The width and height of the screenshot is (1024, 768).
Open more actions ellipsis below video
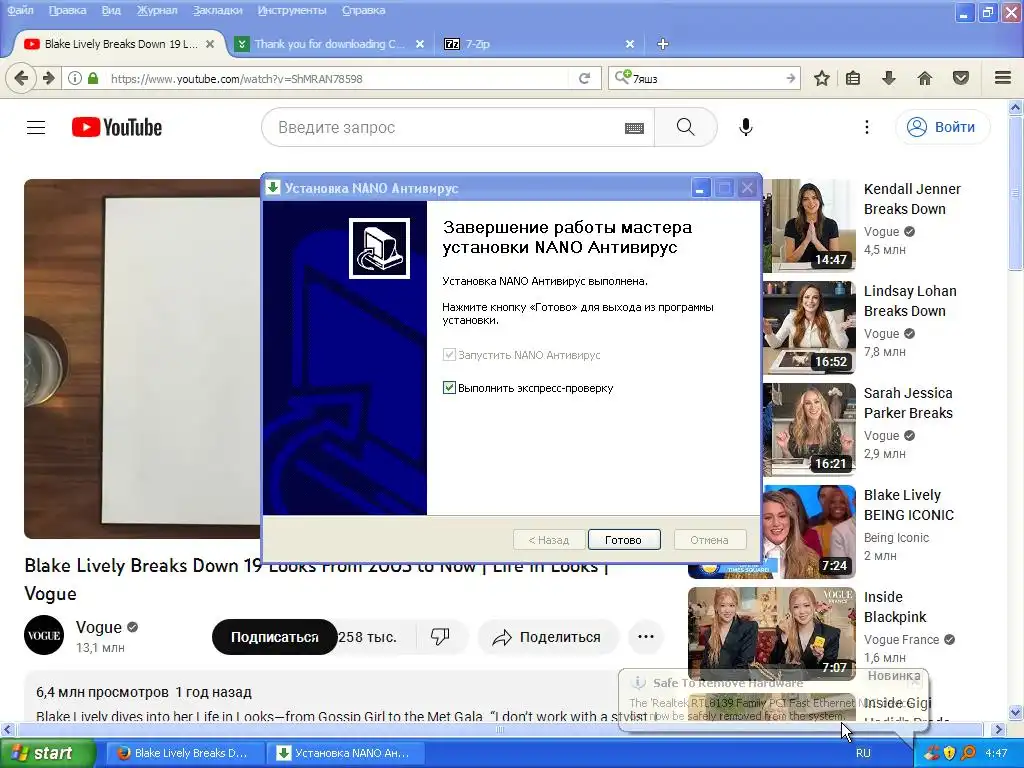pos(646,637)
